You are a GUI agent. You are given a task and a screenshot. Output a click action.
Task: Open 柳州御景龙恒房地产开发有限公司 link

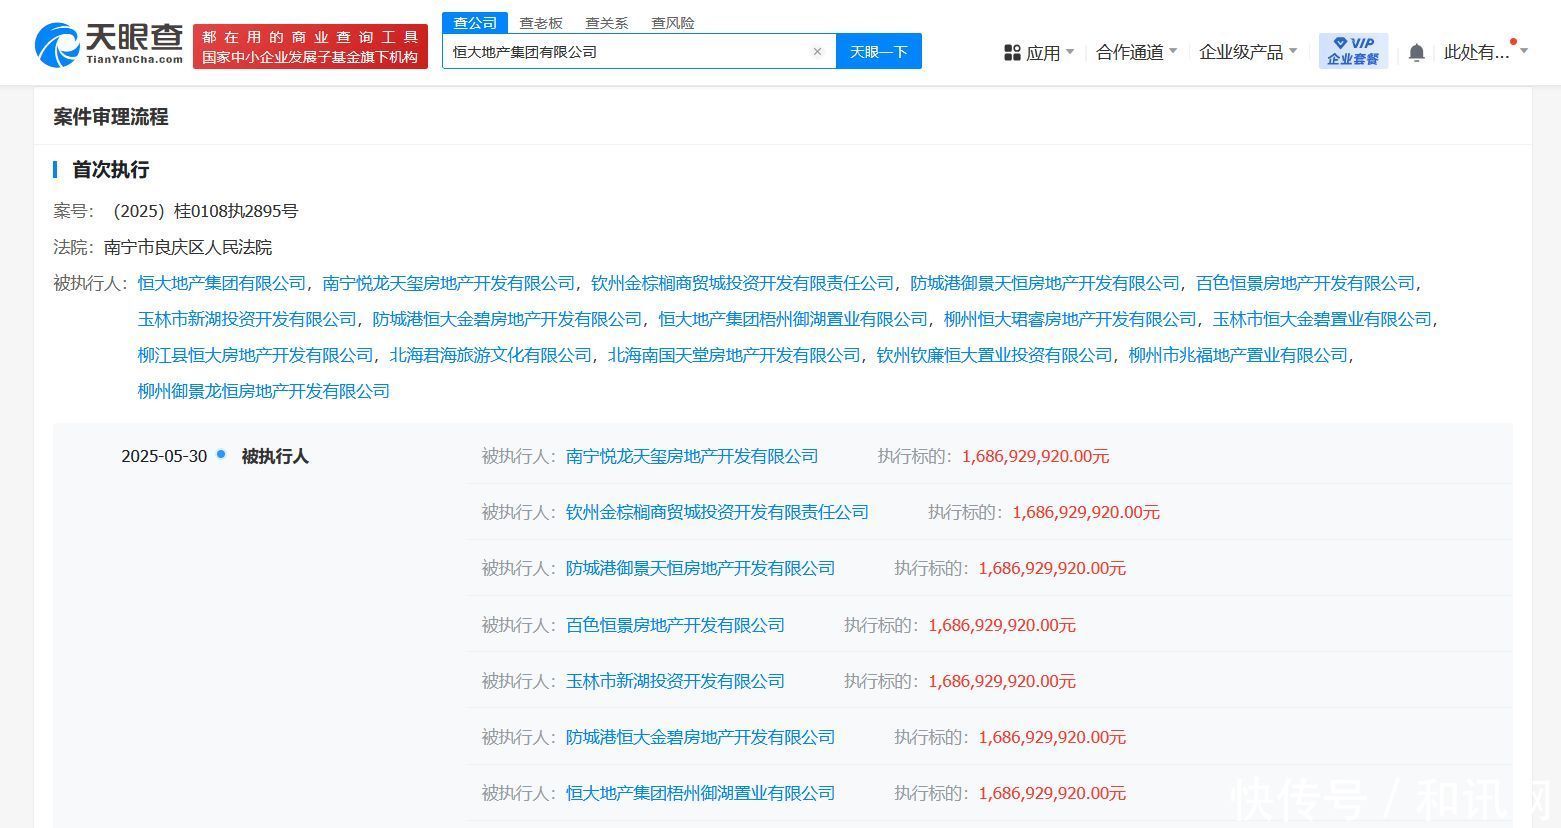pyautogui.click(x=264, y=391)
